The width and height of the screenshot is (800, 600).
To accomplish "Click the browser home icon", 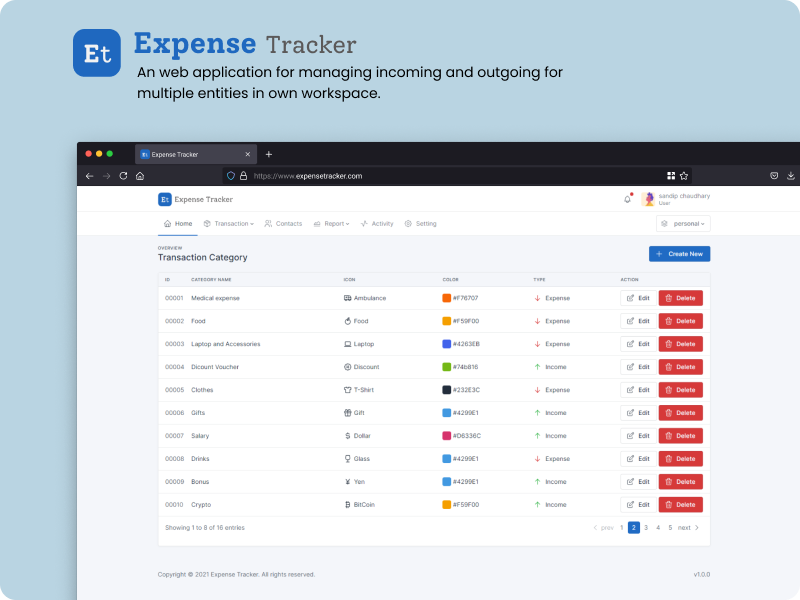I will 140,175.
